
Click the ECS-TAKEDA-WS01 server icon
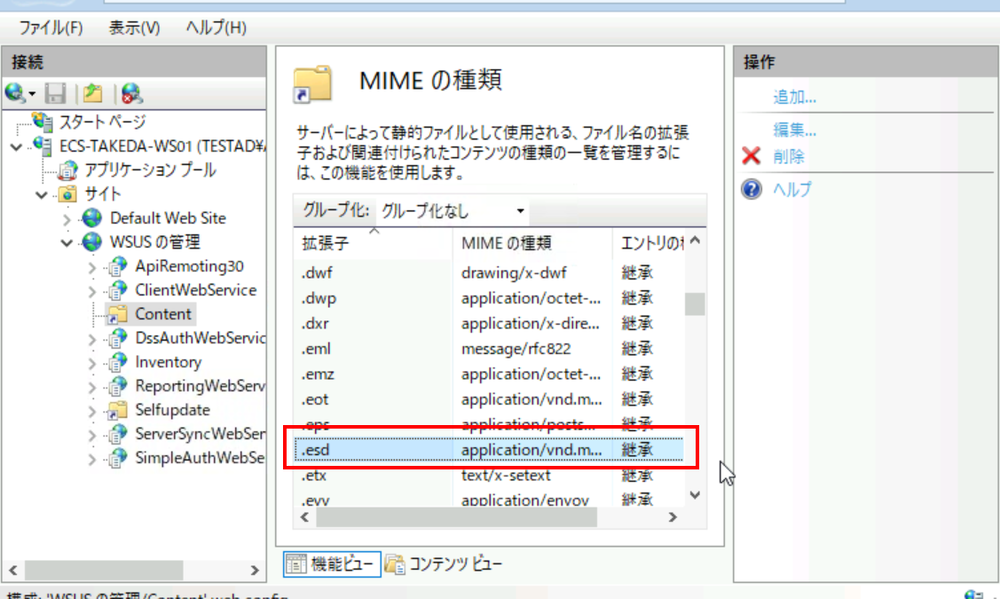pyautogui.click(x=43, y=146)
